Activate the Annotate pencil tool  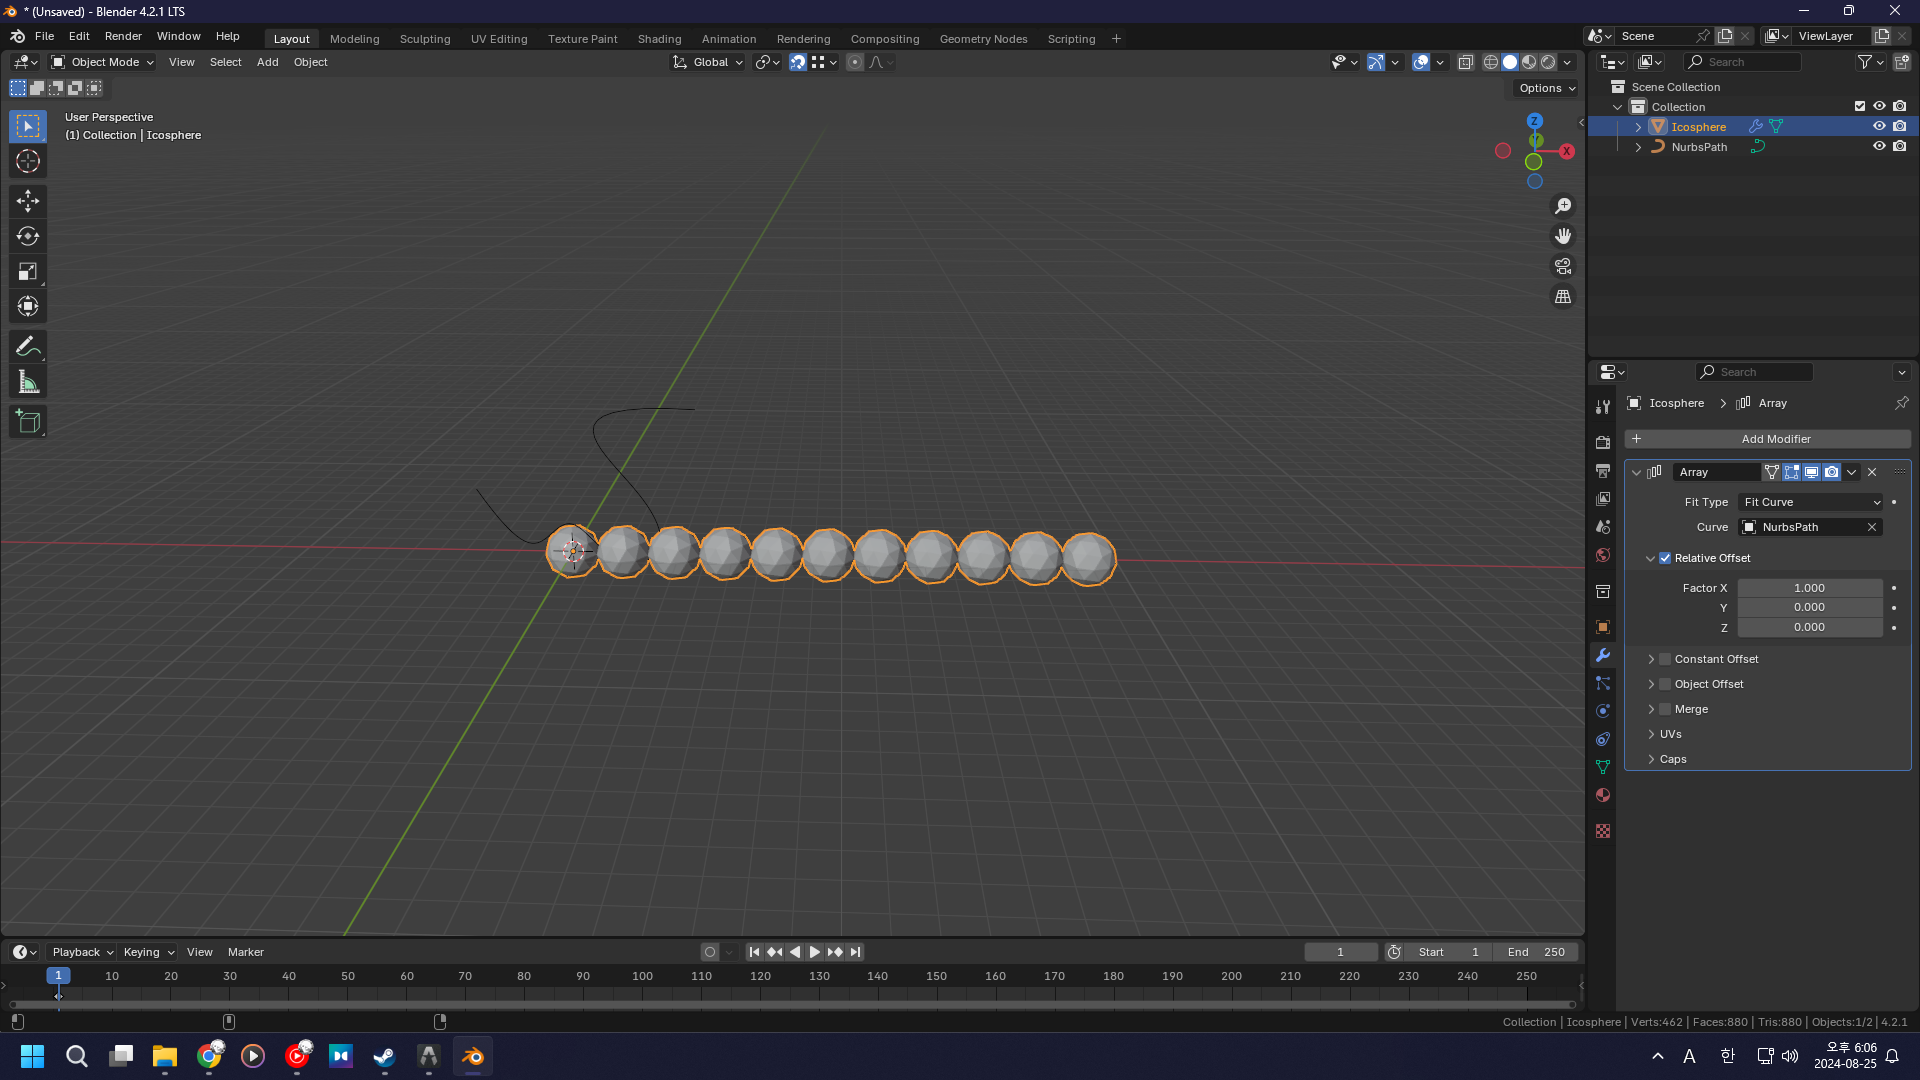pos(28,347)
